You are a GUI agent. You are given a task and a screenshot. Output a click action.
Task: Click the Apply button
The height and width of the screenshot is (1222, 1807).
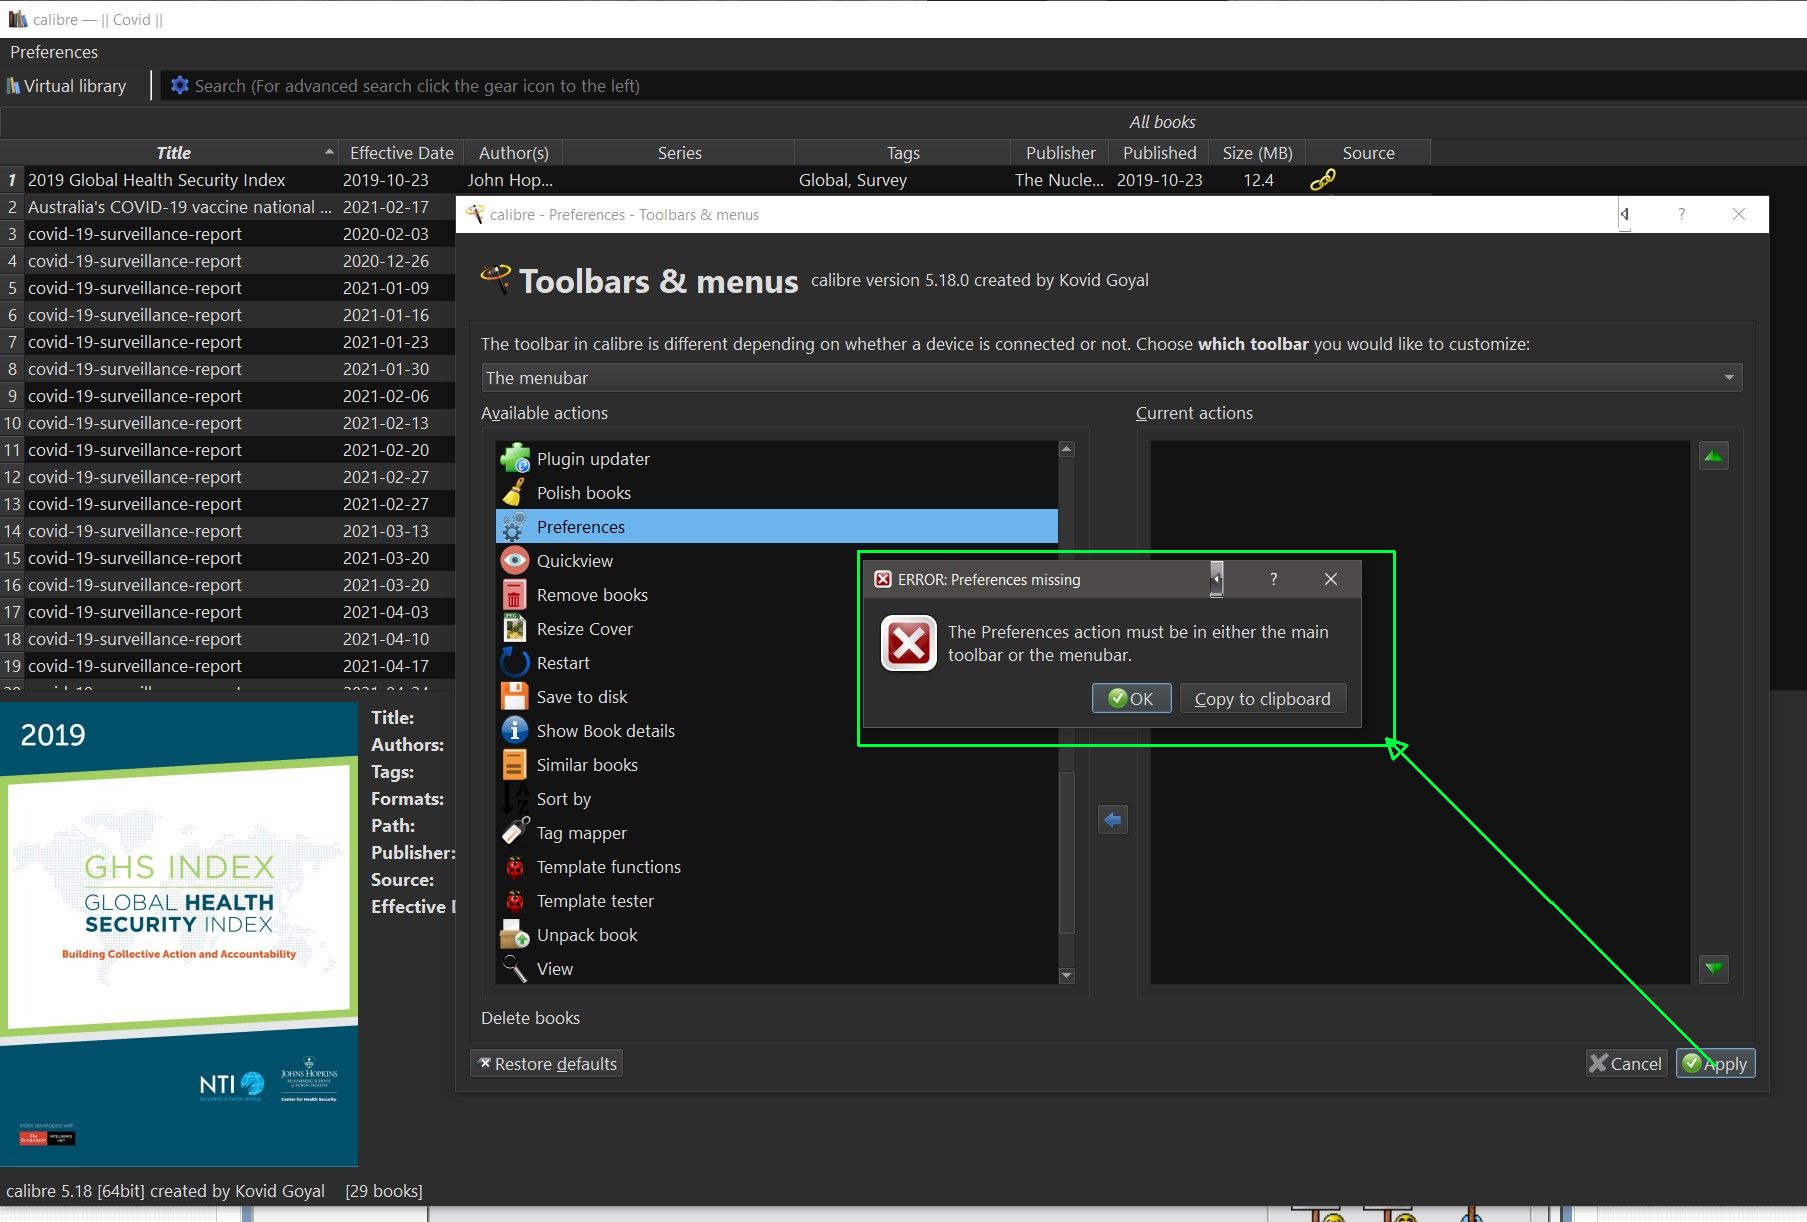point(1716,1064)
